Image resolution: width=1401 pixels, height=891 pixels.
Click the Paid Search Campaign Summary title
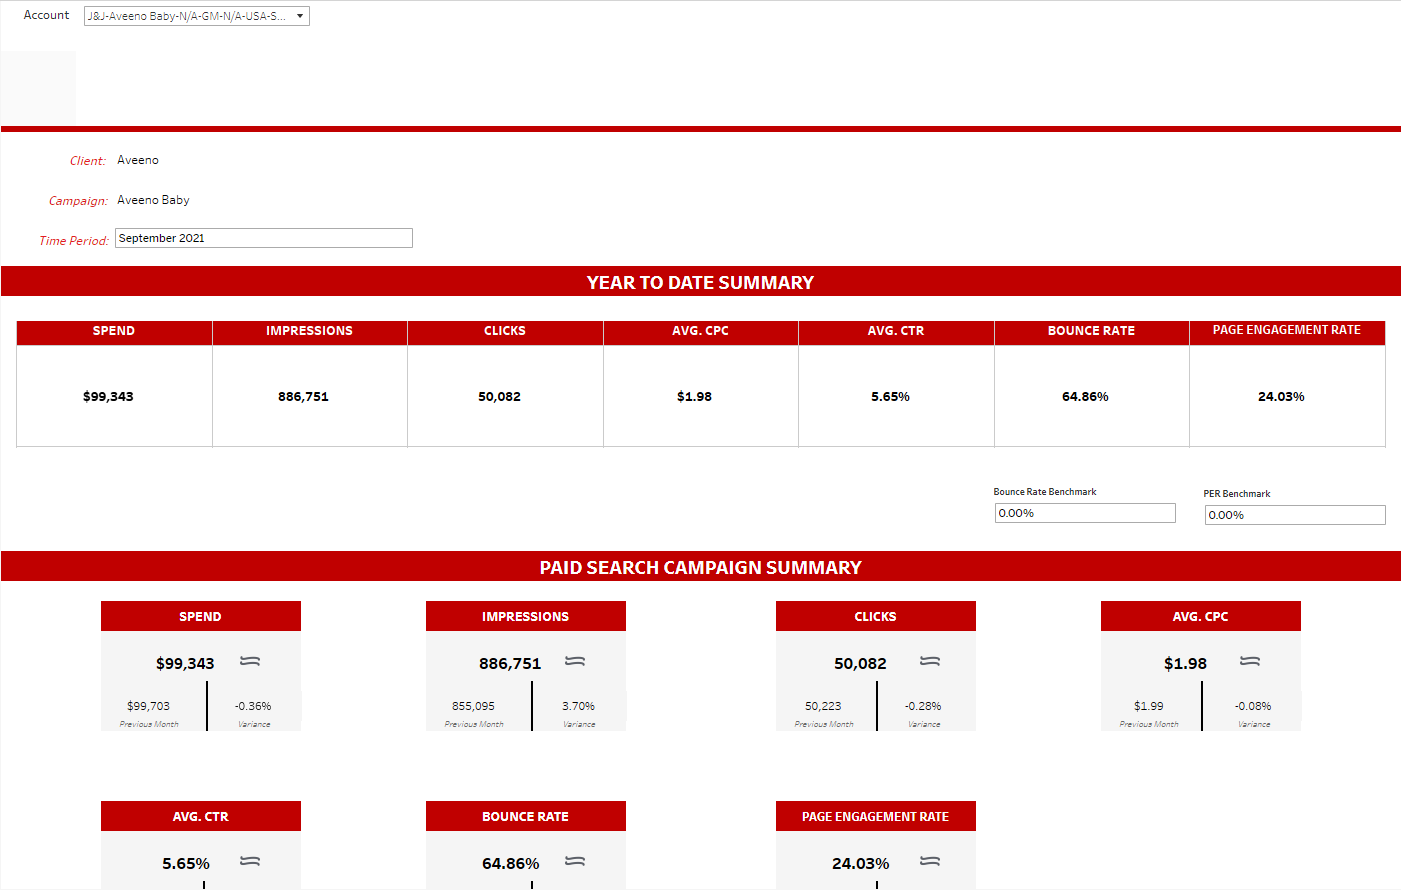click(x=700, y=568)
